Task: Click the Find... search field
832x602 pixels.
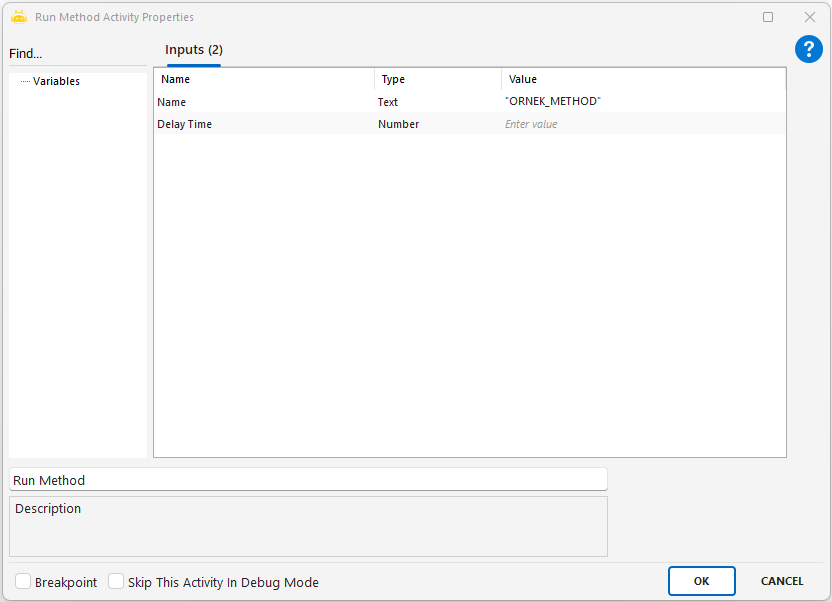Action: point(78,54)
